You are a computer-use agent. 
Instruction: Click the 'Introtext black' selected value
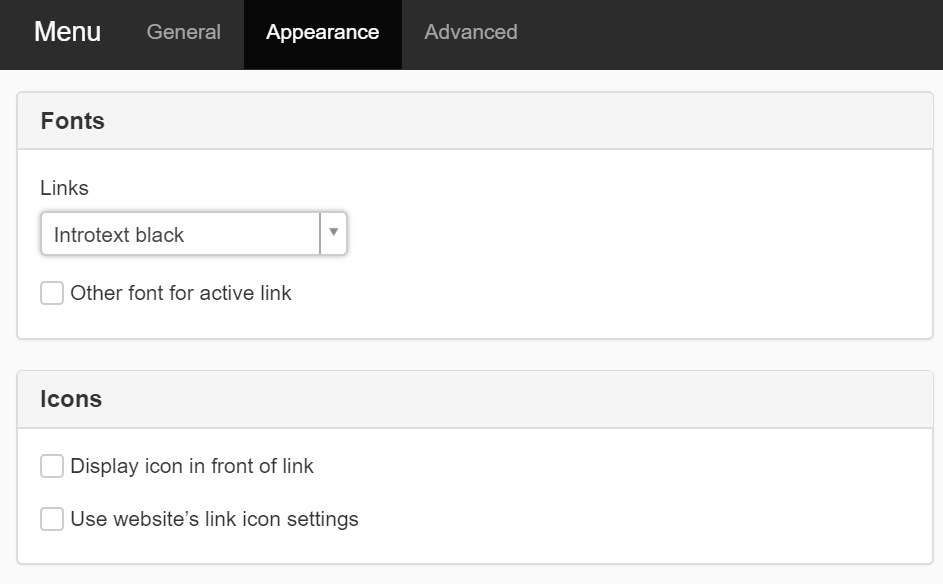(119, 235)
